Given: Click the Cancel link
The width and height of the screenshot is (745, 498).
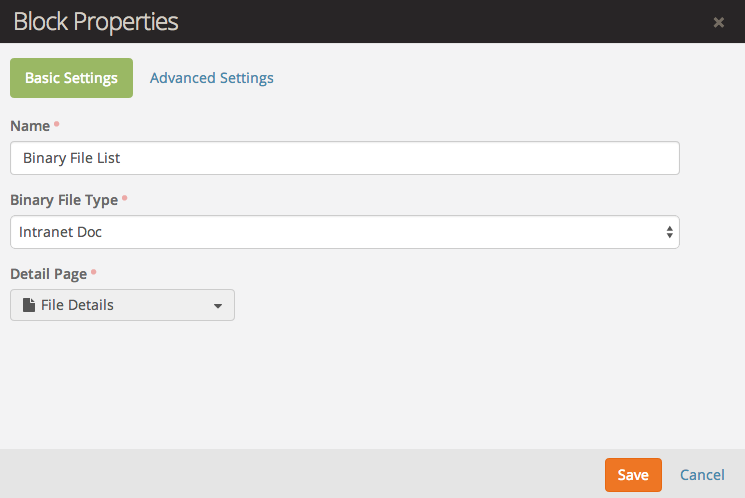Looking at the screenshot, I should coord(702,475).
